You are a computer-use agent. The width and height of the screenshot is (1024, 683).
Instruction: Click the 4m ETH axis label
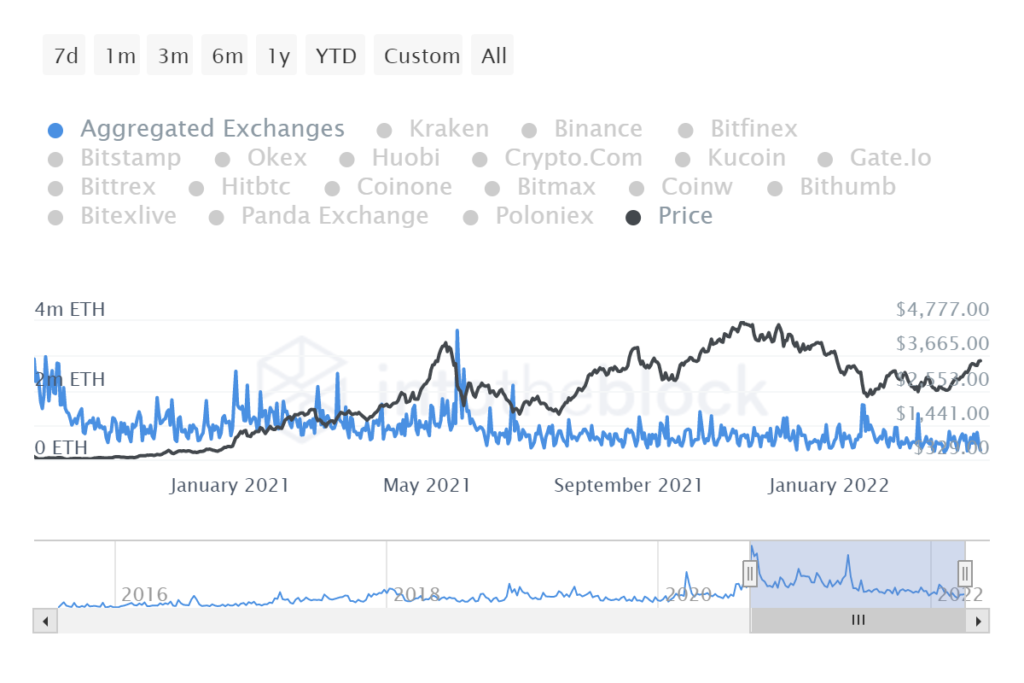(x=70, y=309)
